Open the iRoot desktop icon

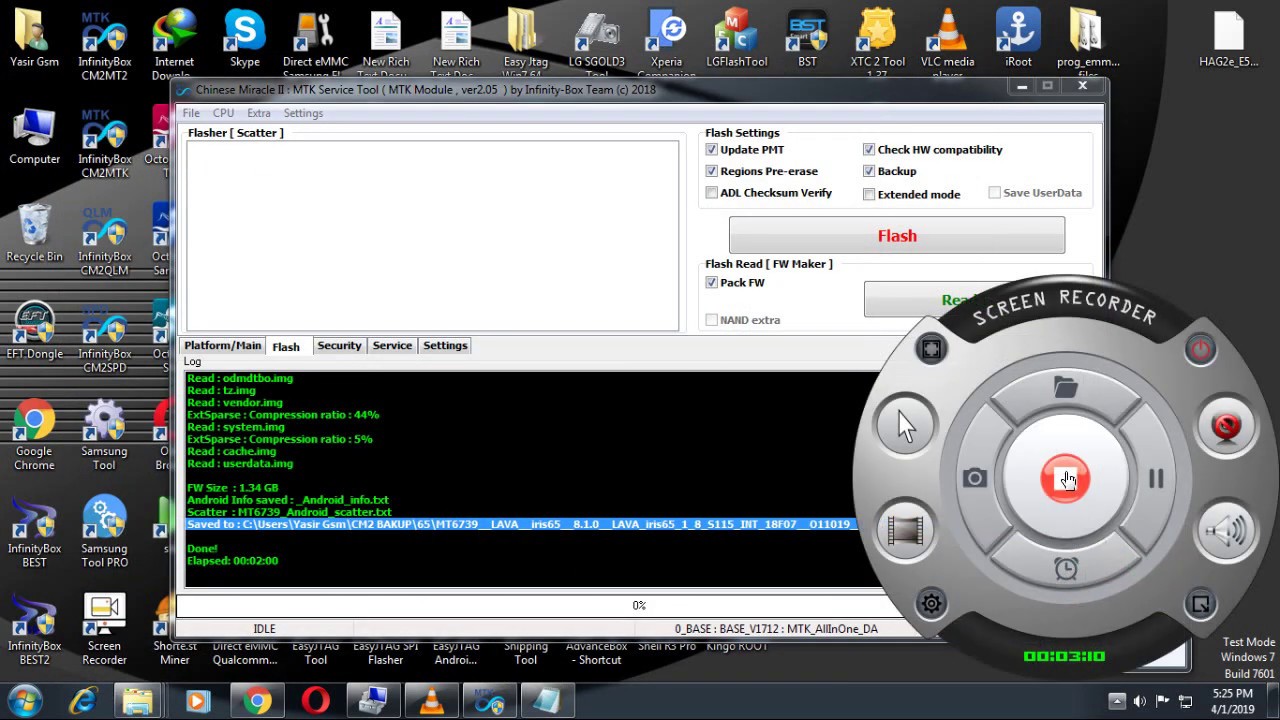[1018, 40]
